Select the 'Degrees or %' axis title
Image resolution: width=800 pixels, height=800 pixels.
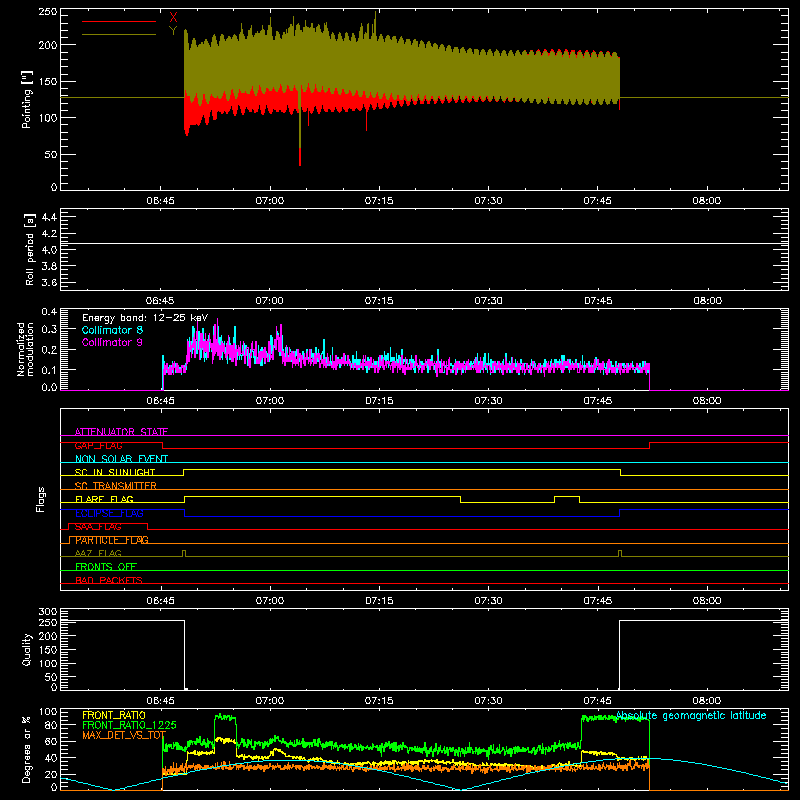pyautogui.click(x=27, y=749)
